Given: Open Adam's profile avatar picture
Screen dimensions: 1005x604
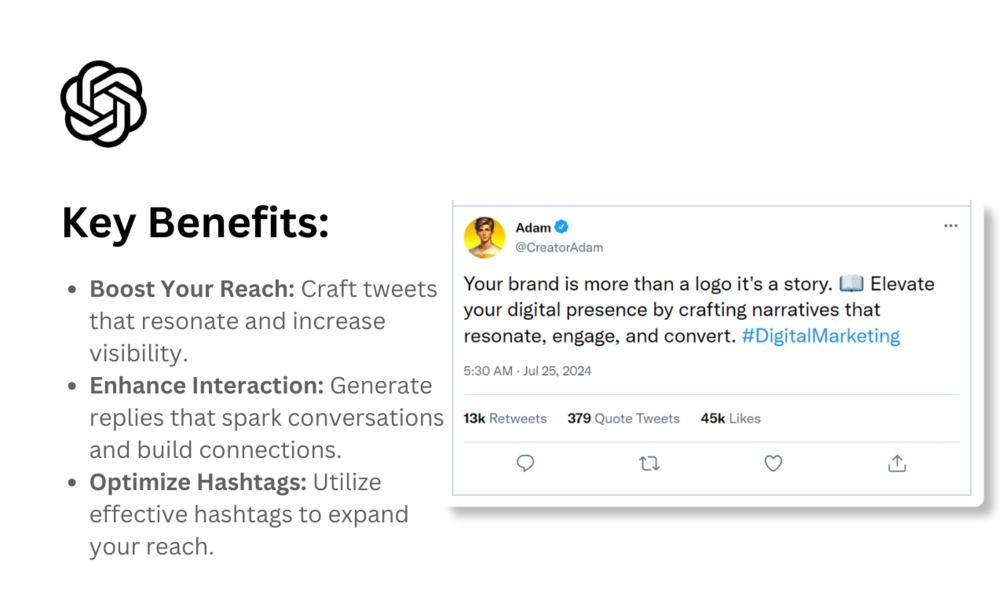Looking at the screenshot, I should [x=485, y=237].
